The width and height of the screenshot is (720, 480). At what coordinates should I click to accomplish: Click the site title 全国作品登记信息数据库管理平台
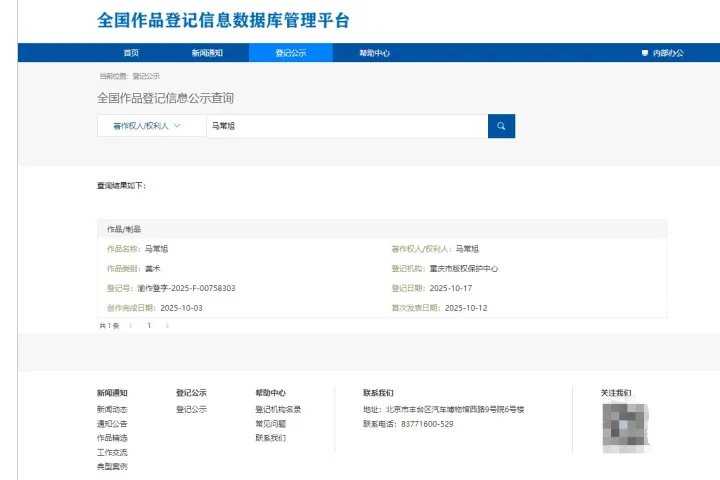(x=223, y=20)
